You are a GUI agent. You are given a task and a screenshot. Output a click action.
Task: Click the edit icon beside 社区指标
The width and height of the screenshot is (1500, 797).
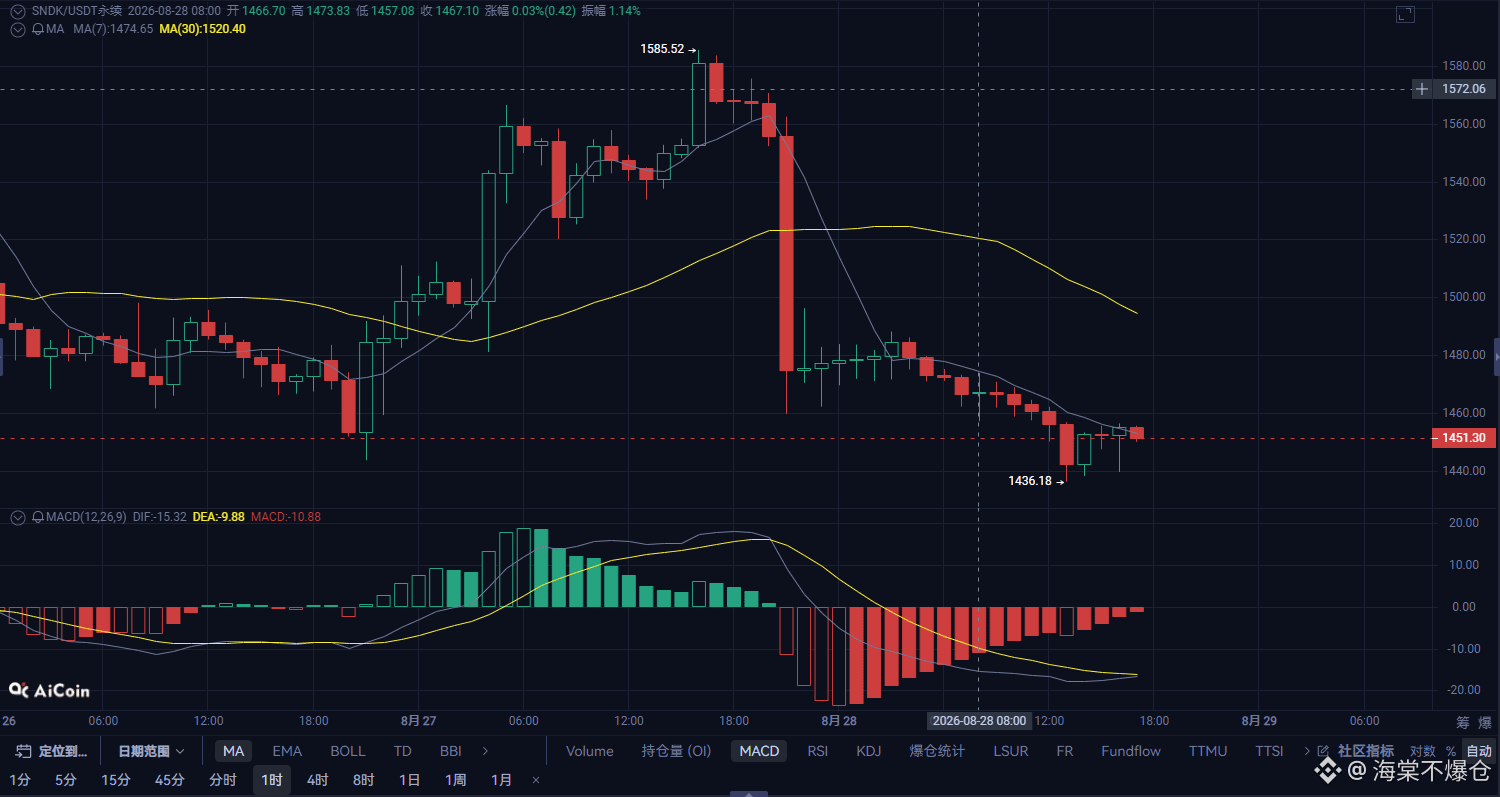[1324, 751]
